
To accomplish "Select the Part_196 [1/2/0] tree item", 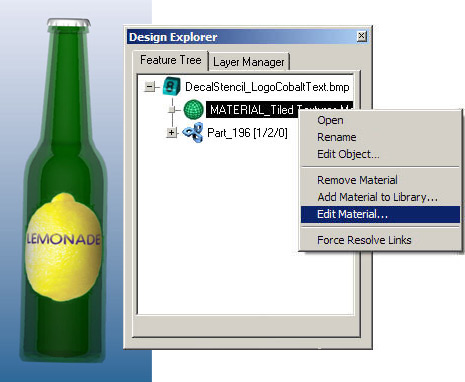I will coord(247,133).
